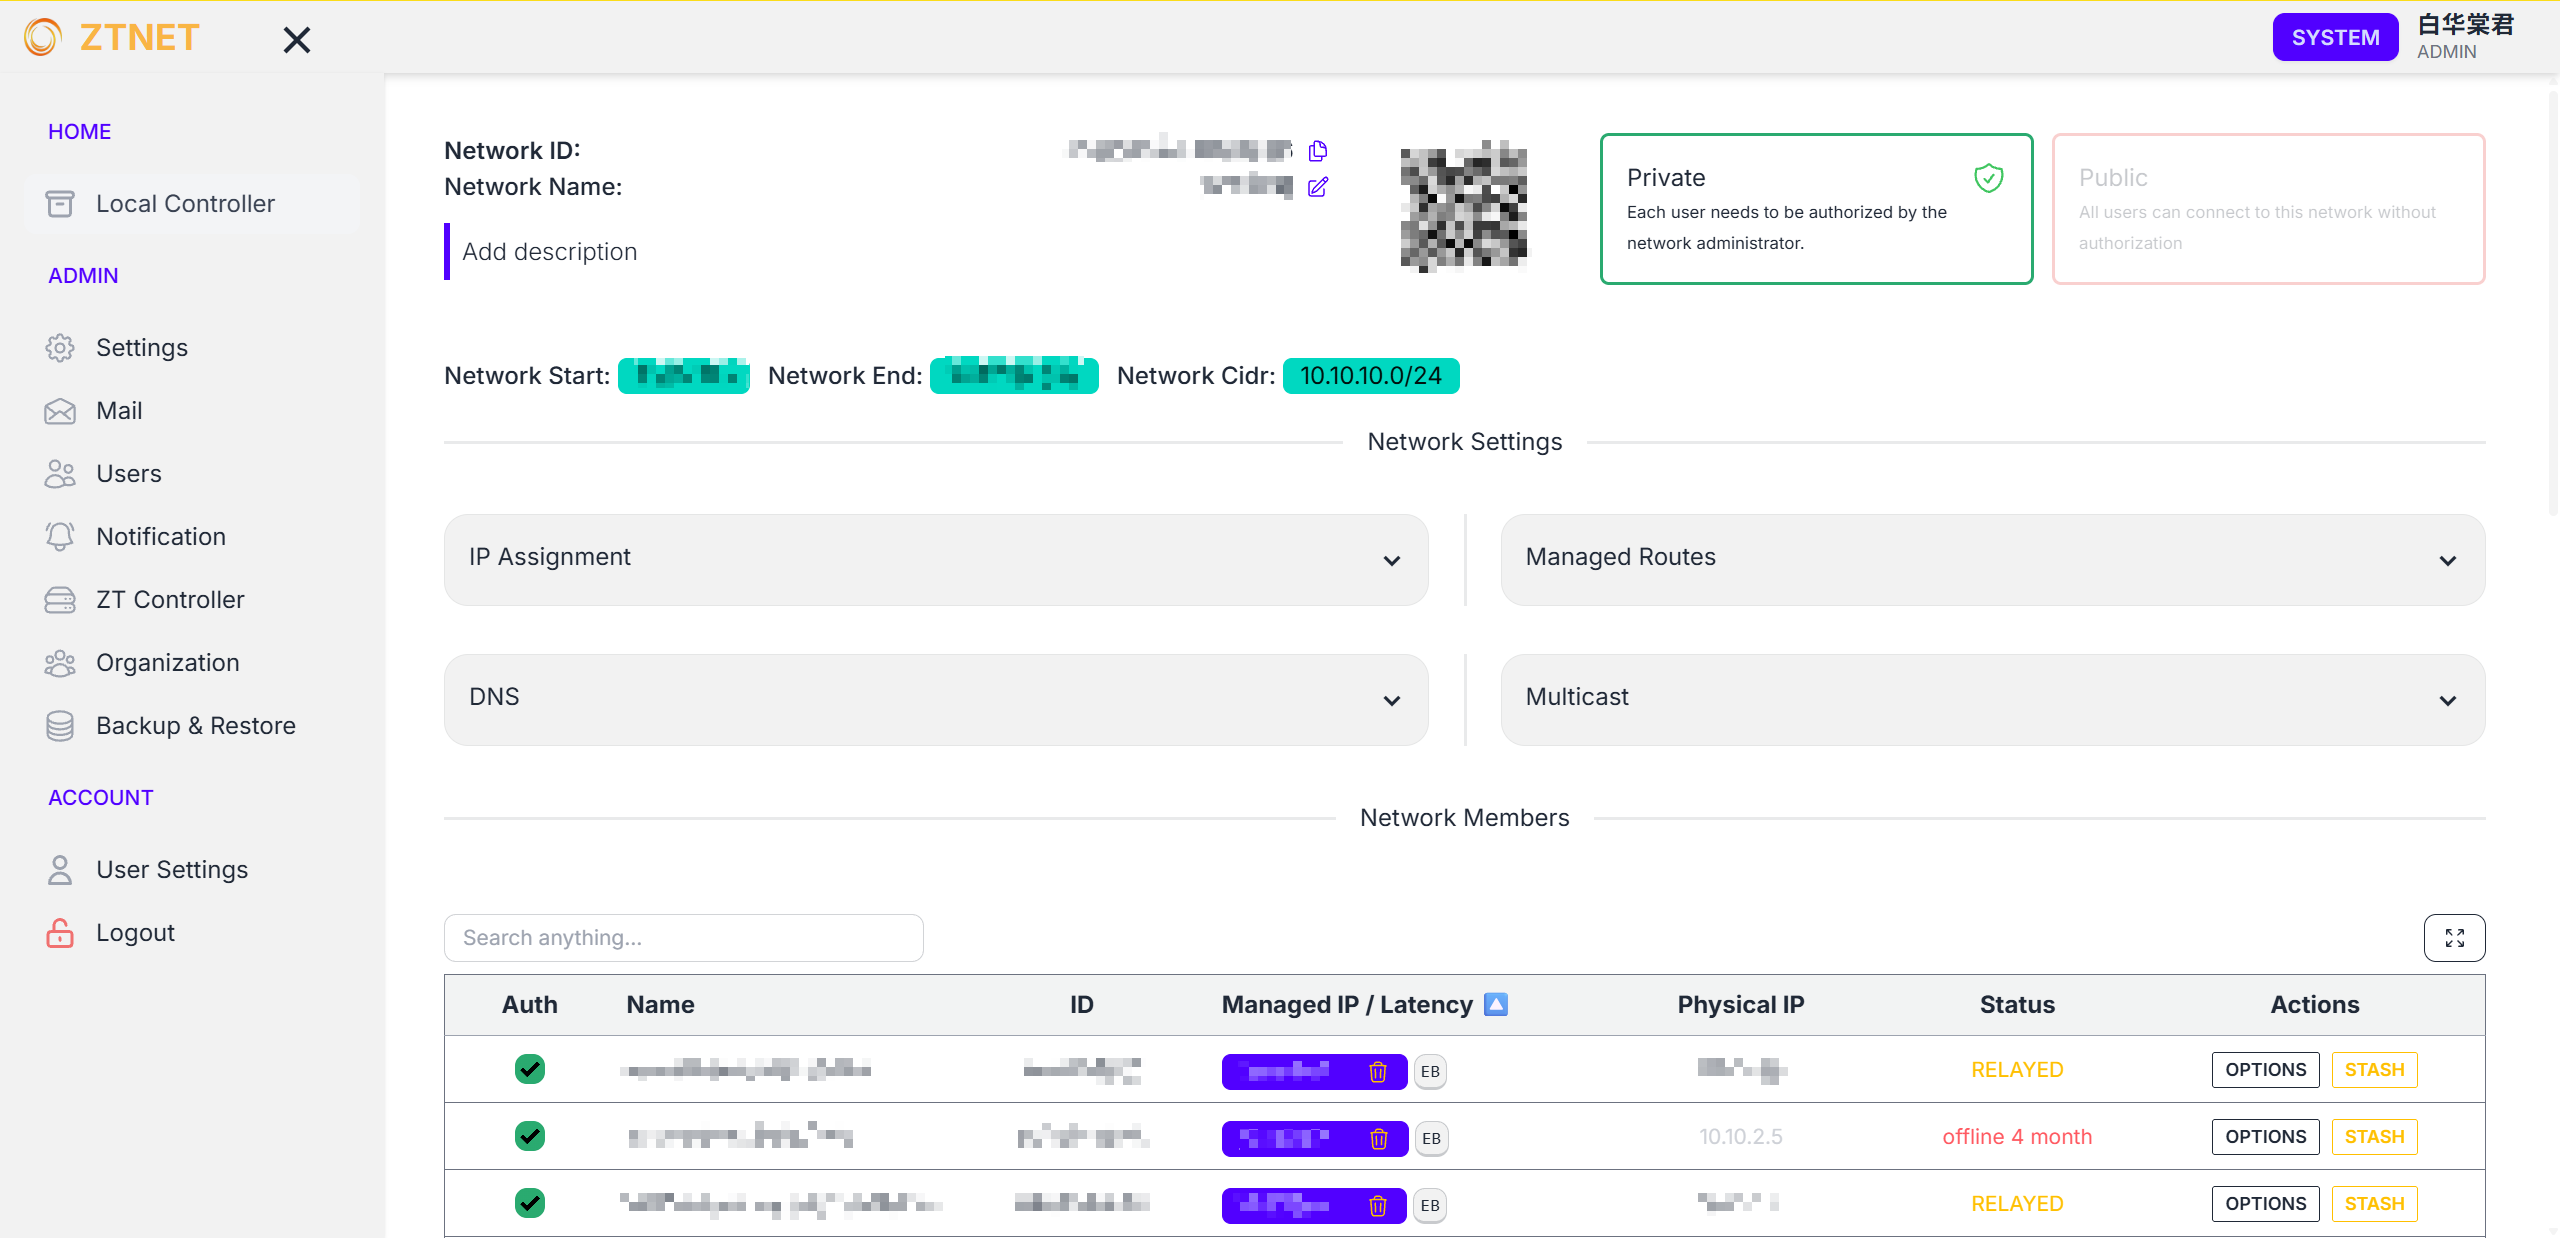2560x1238 pixels.
Task: Click the Search anything input field
Action: pos(684,938)
